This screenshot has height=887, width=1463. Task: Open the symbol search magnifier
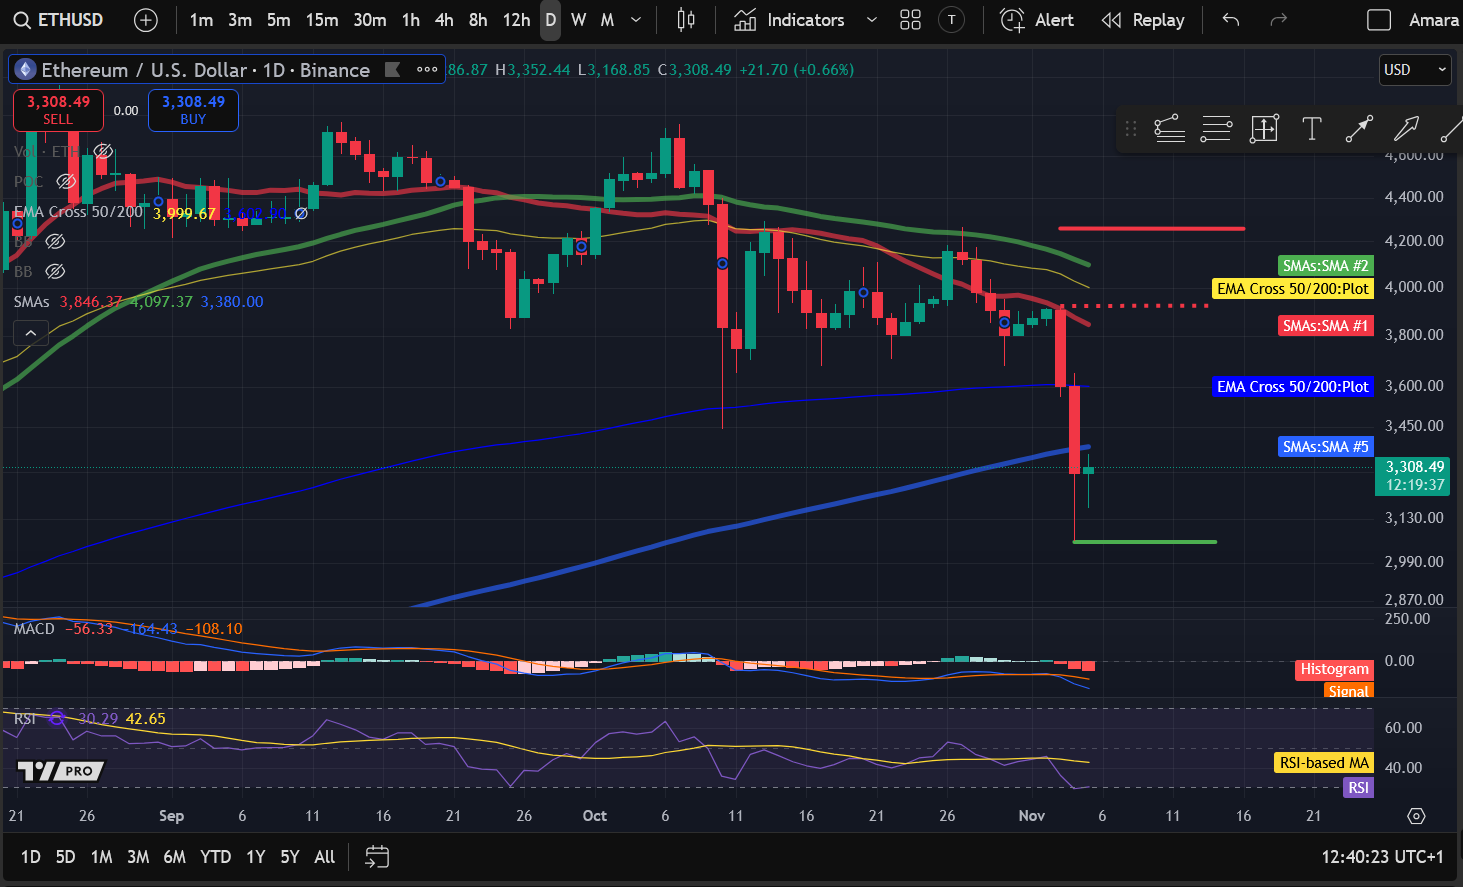[22, 19]
